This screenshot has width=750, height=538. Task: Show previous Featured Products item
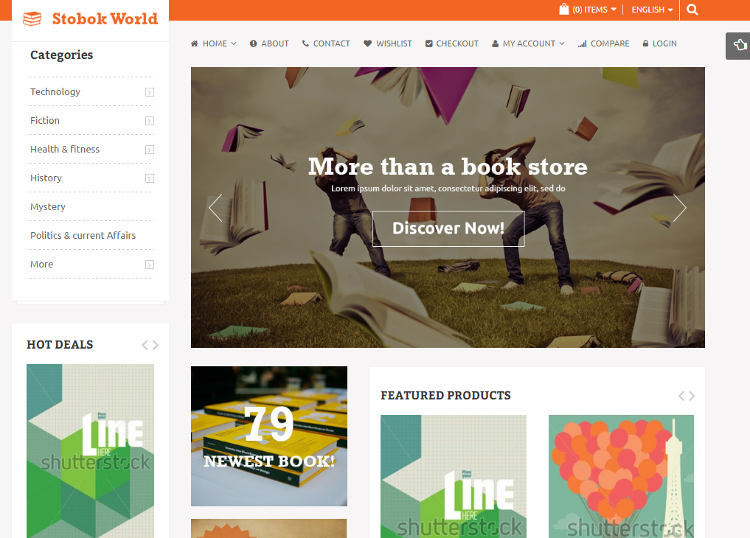click(681, 395)
